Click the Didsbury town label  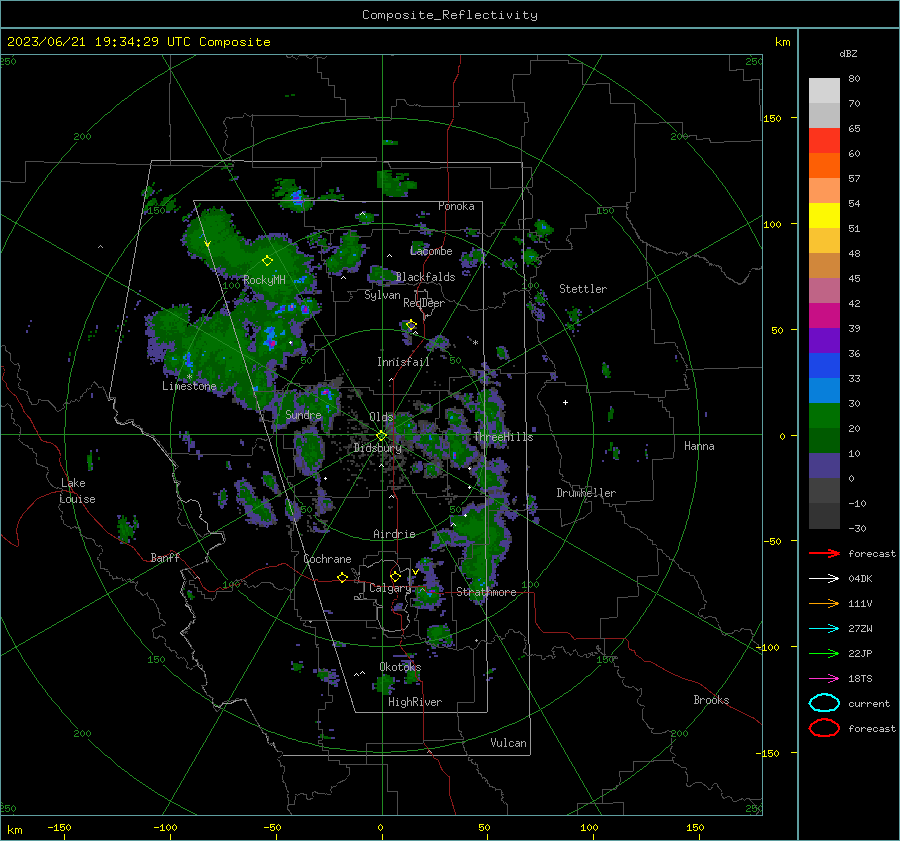378,448
